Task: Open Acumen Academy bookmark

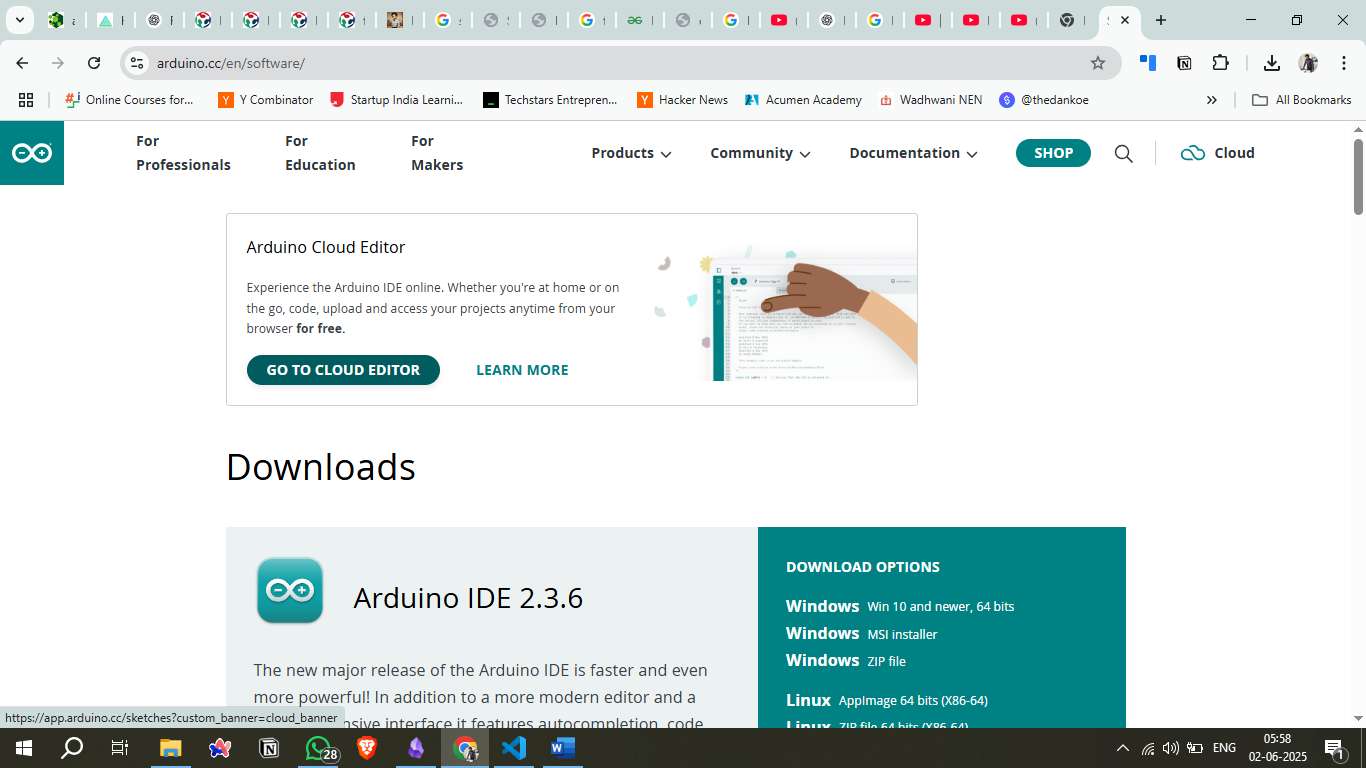Action: click(x=803, y=100)
